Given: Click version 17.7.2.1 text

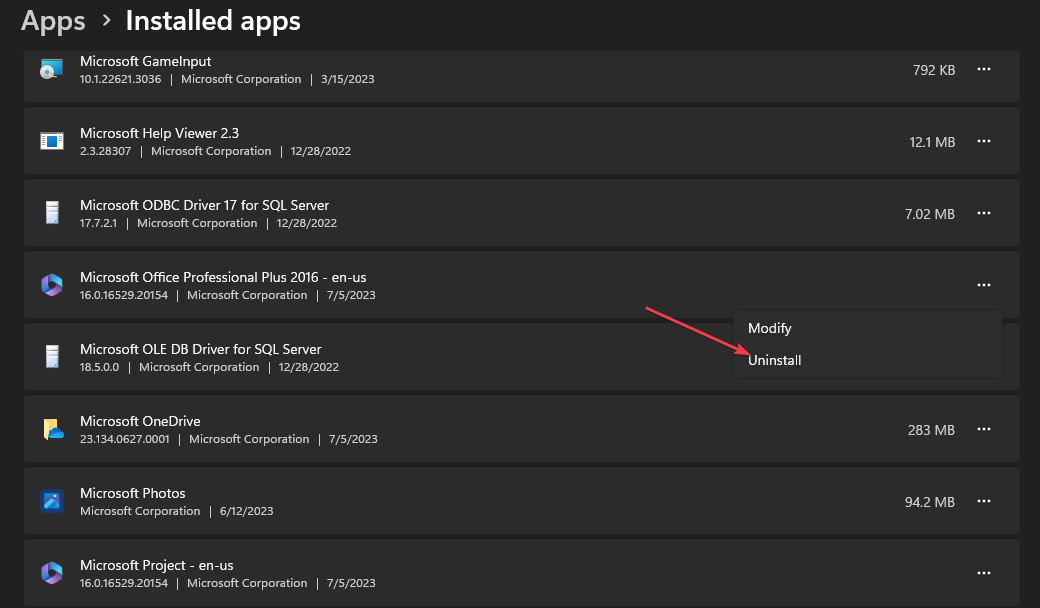Looking at the screenshot, I should click(x=98, y=223).
